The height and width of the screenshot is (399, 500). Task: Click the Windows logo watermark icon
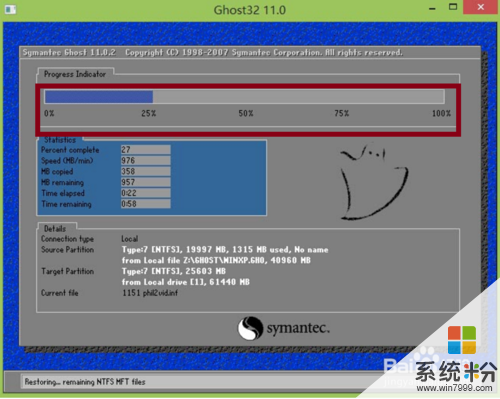pyautogui.click(x=462, y=340)
